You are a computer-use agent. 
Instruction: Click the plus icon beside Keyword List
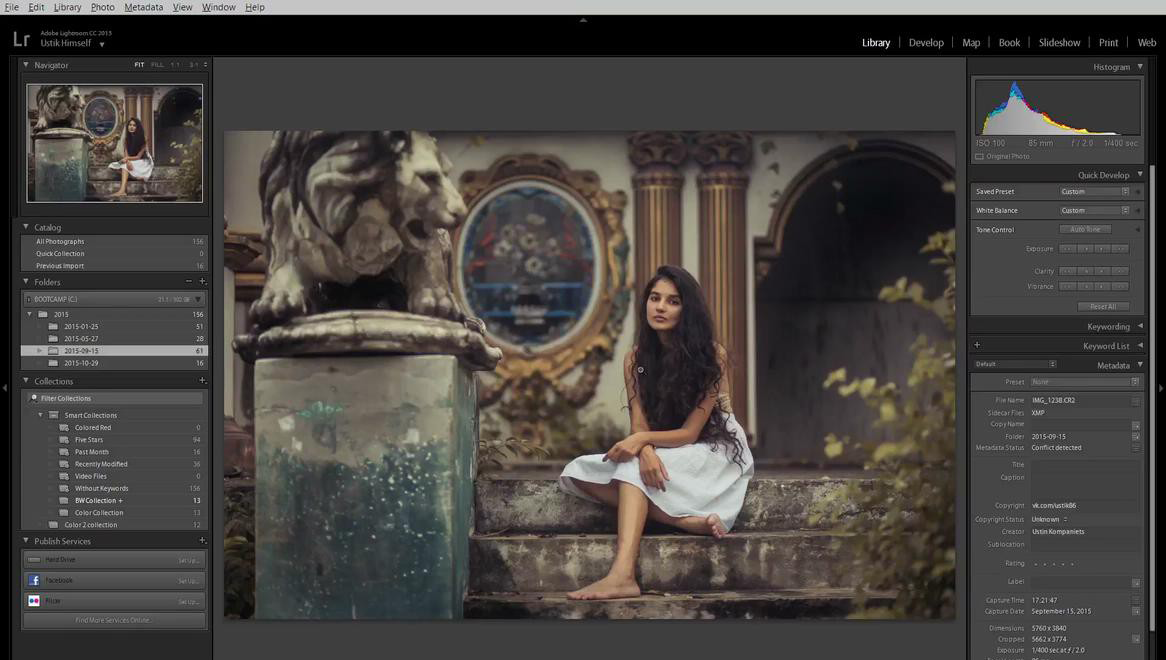click(x=977, y=345)
